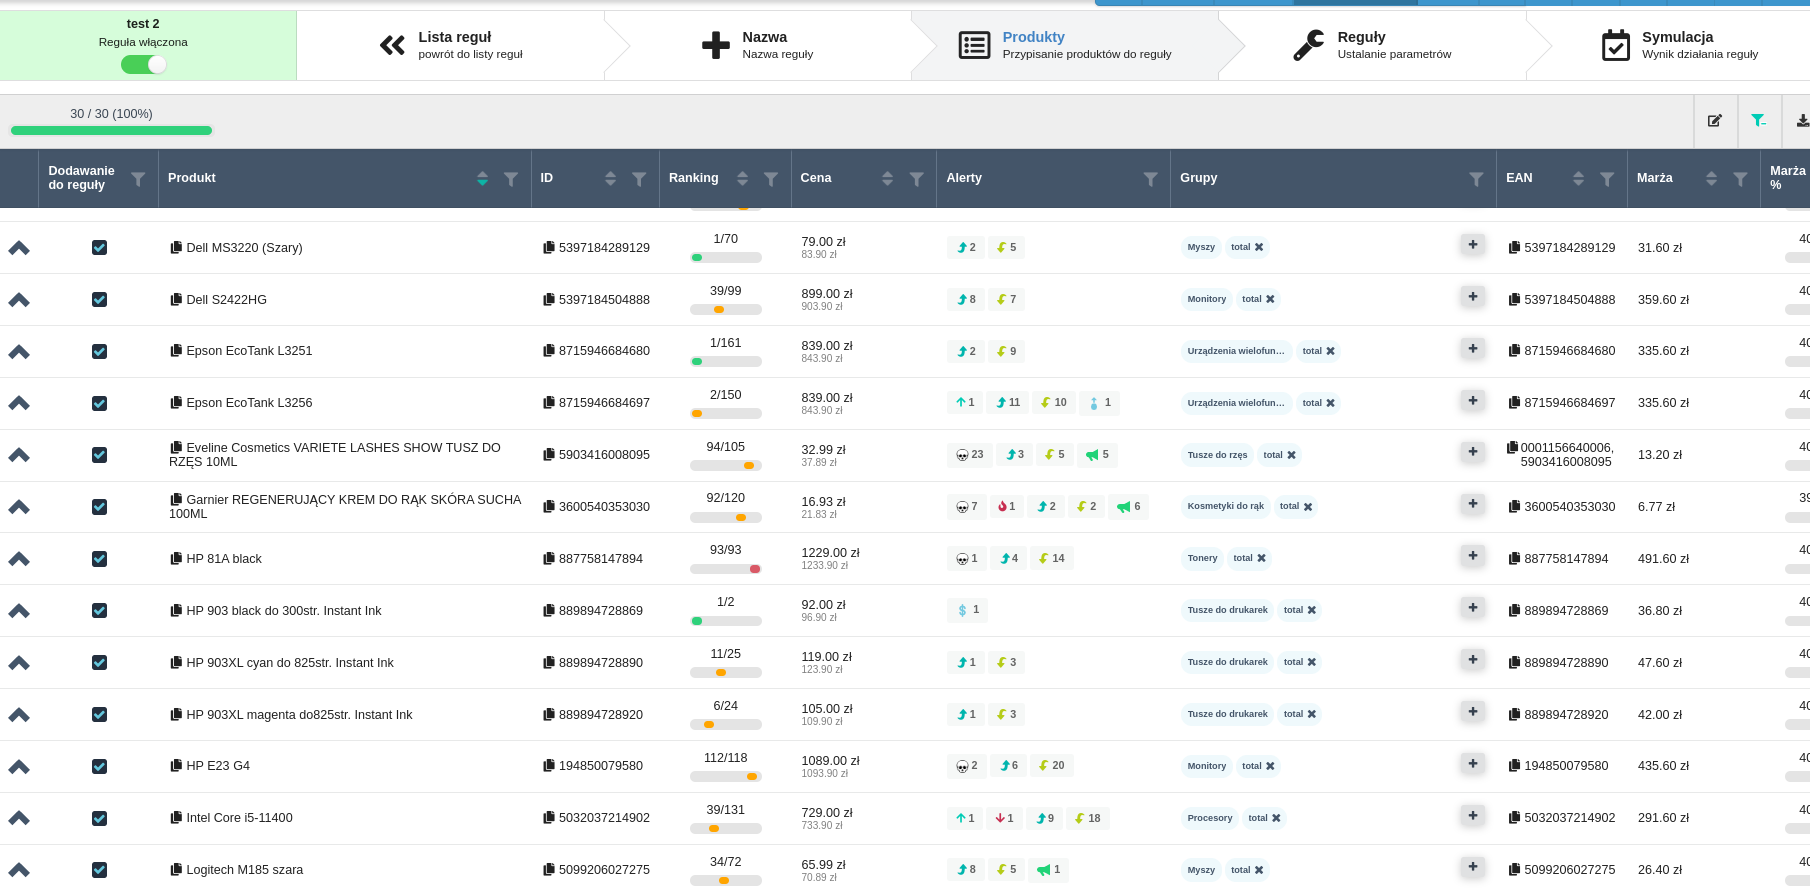
Task: Click the red flame alert on Garnier row
Action: [x=1006, y=507]
